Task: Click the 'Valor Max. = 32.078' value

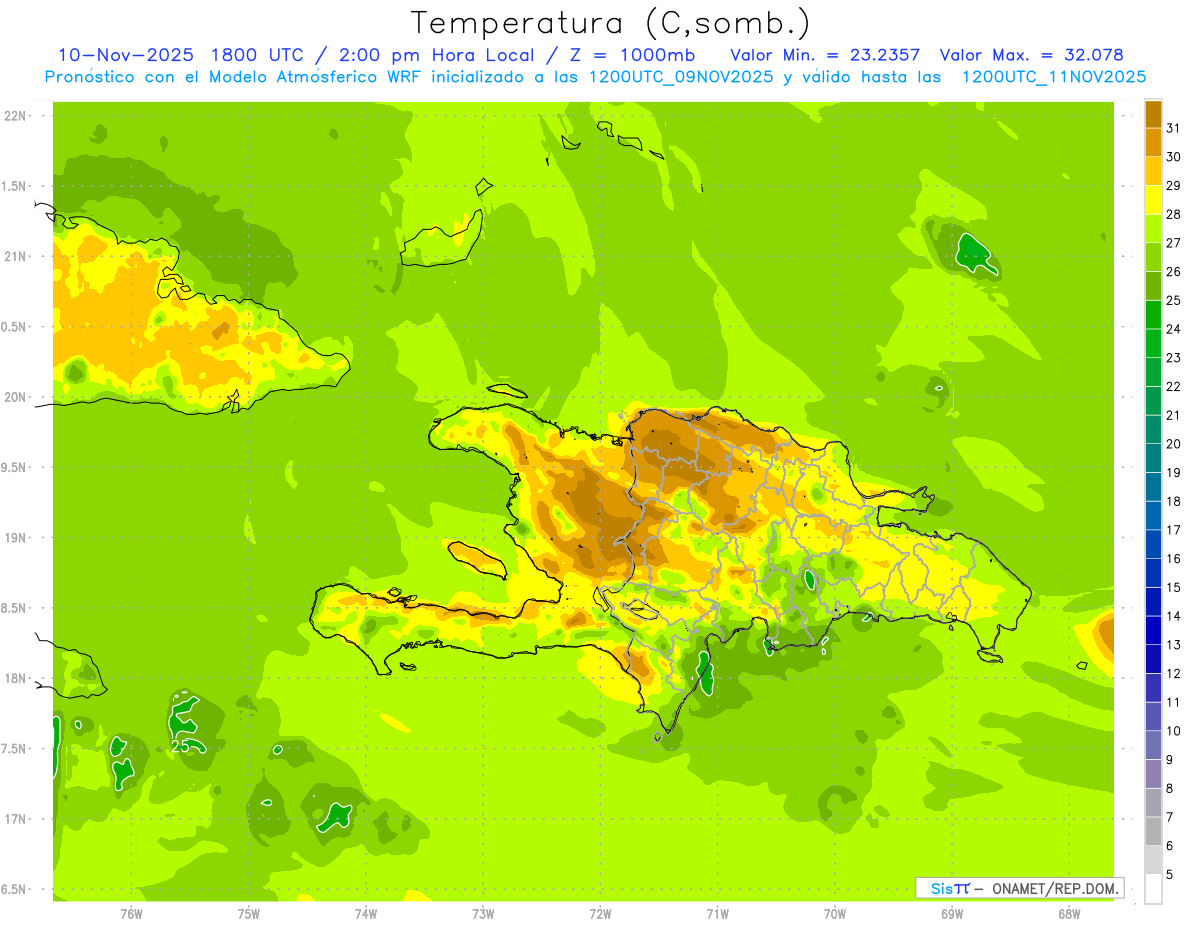Action: pyautogui.click(x=1032, y=55)
